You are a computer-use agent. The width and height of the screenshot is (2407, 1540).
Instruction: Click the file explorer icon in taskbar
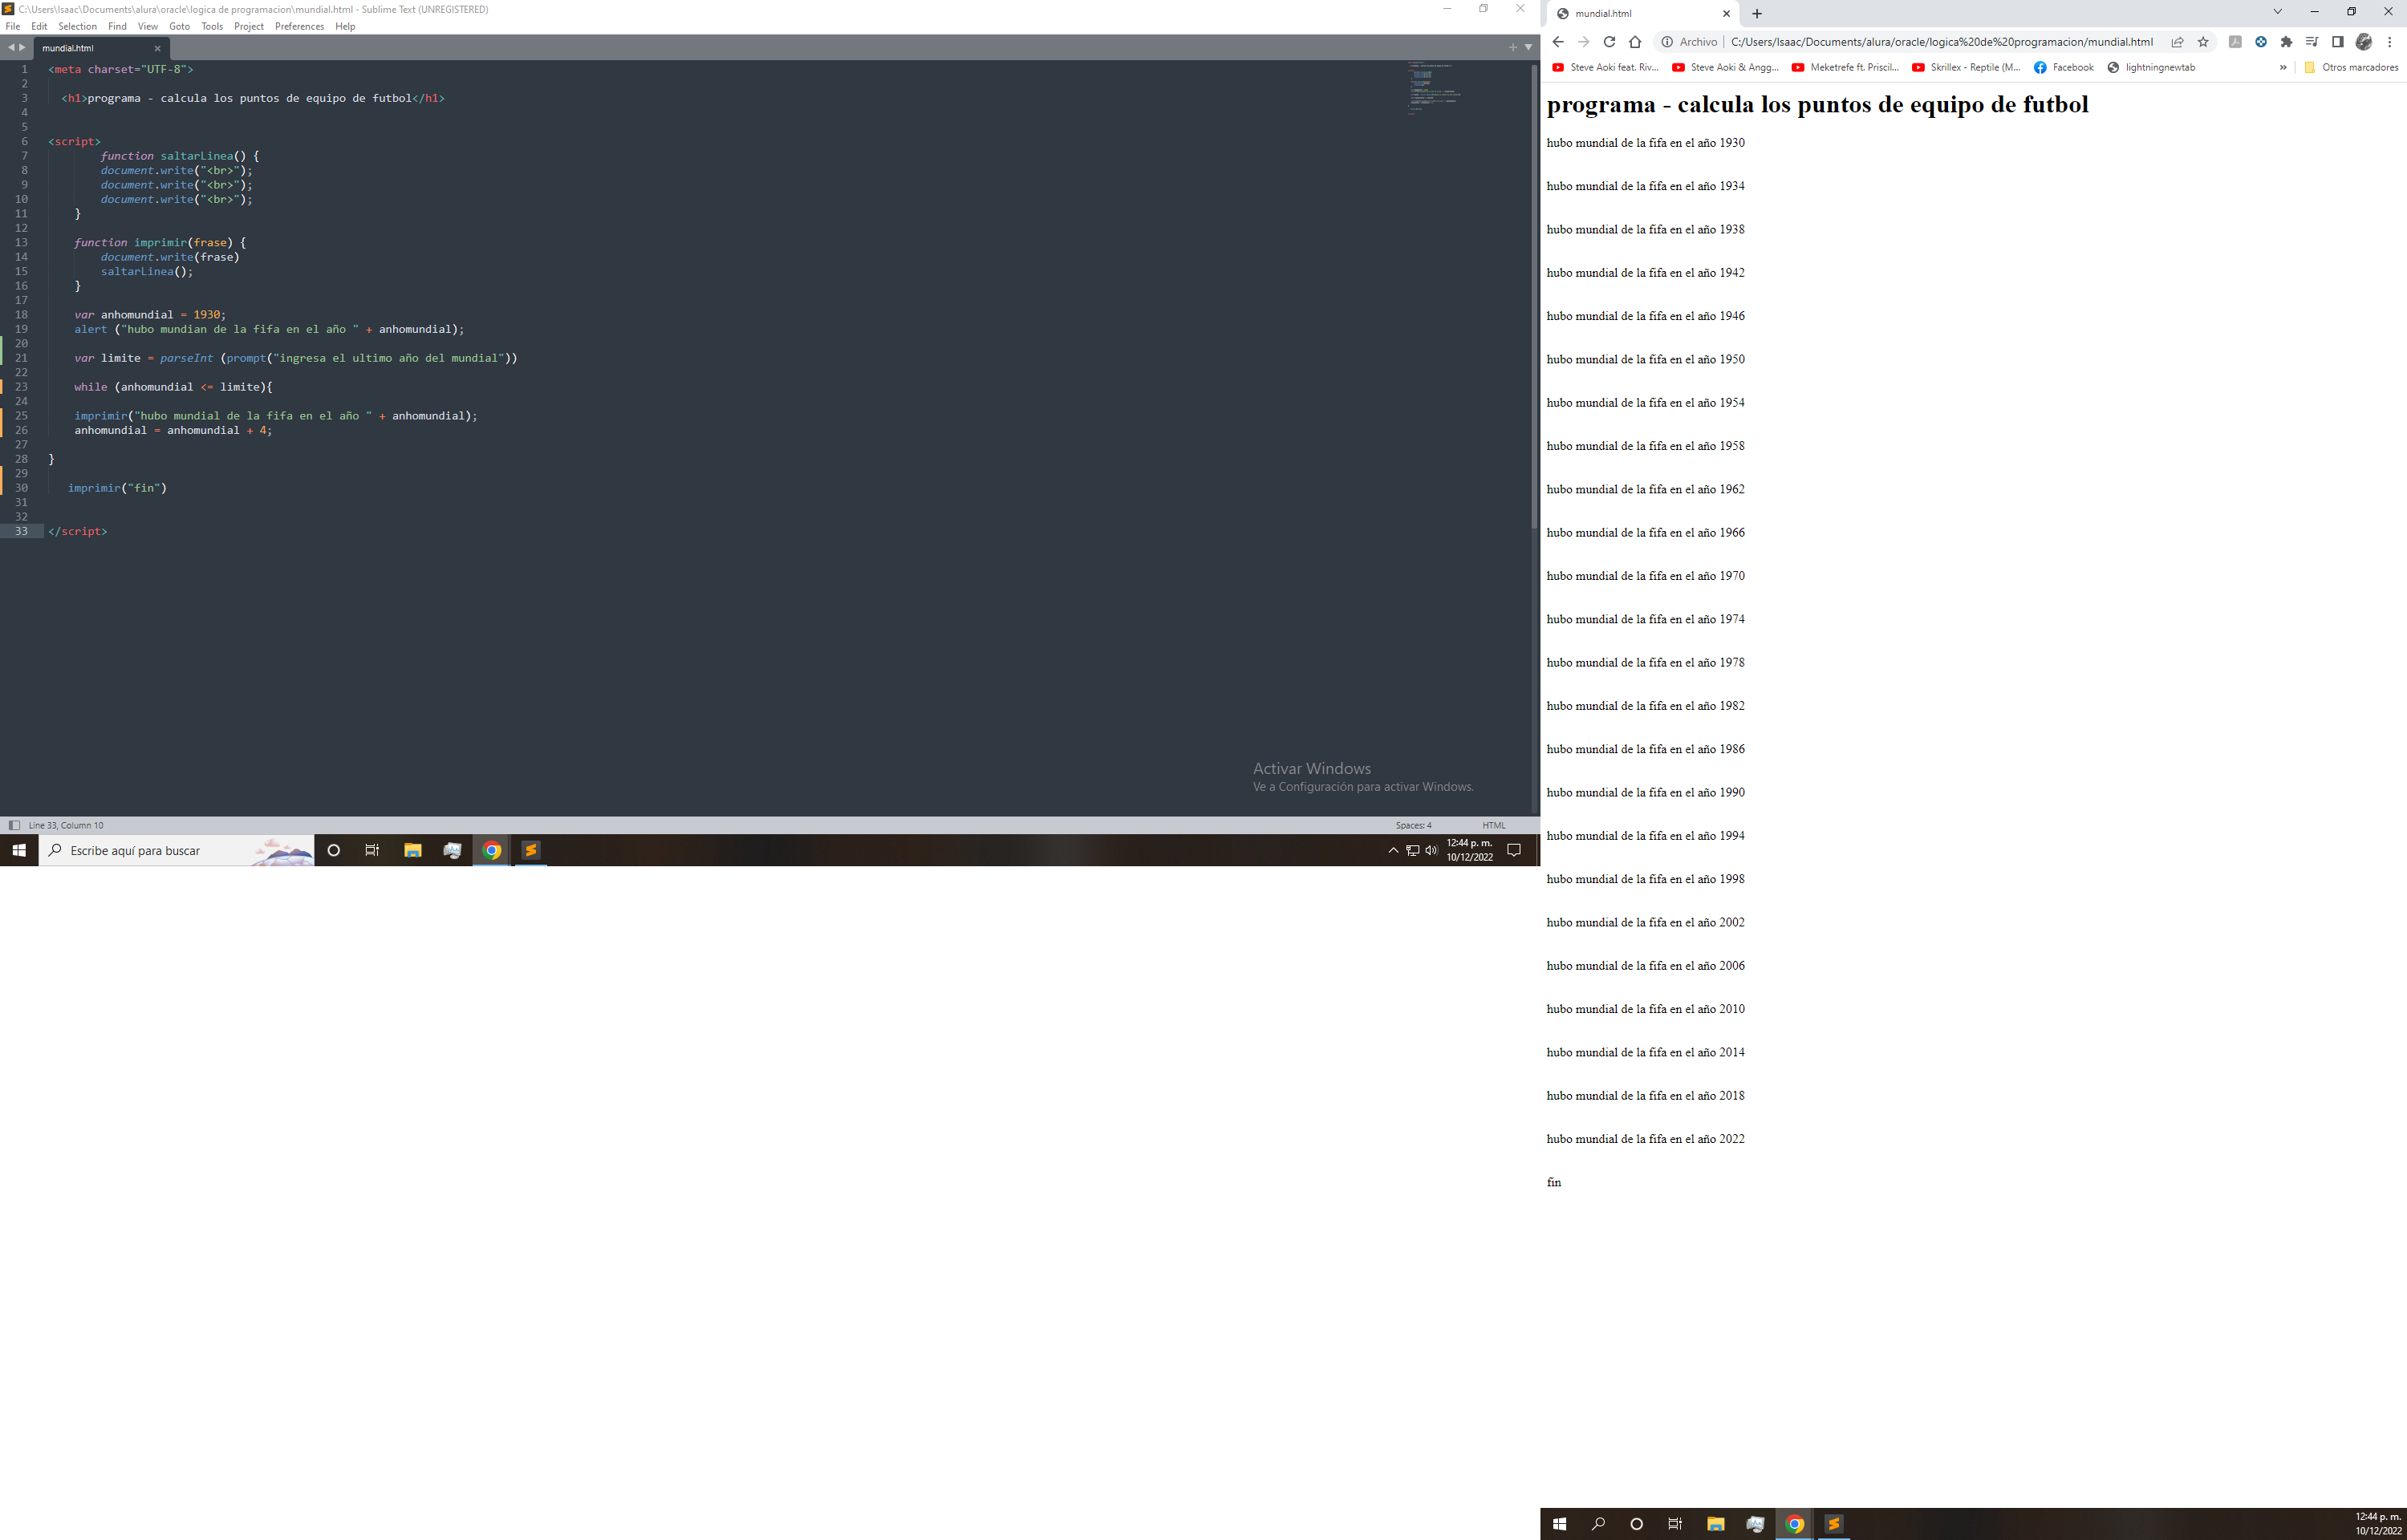[x=411, y=851]
